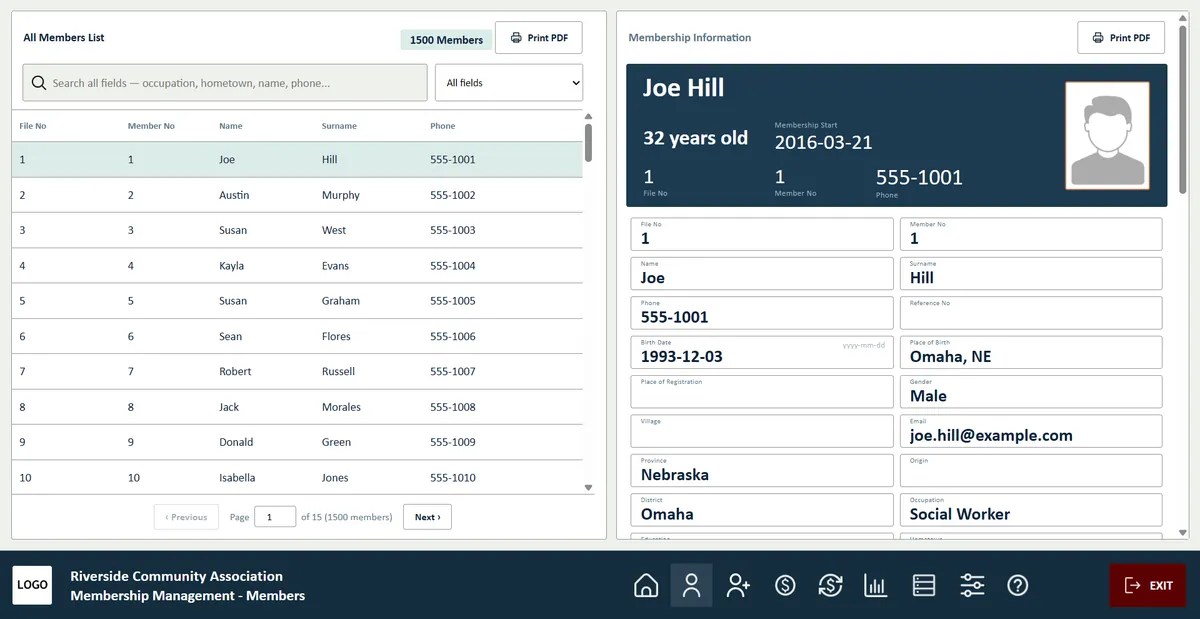Image resolution: width=1200 pixels, height=619 pixels.
Task: Open the bar chart reports icon
Action: [x=876, y=585]
